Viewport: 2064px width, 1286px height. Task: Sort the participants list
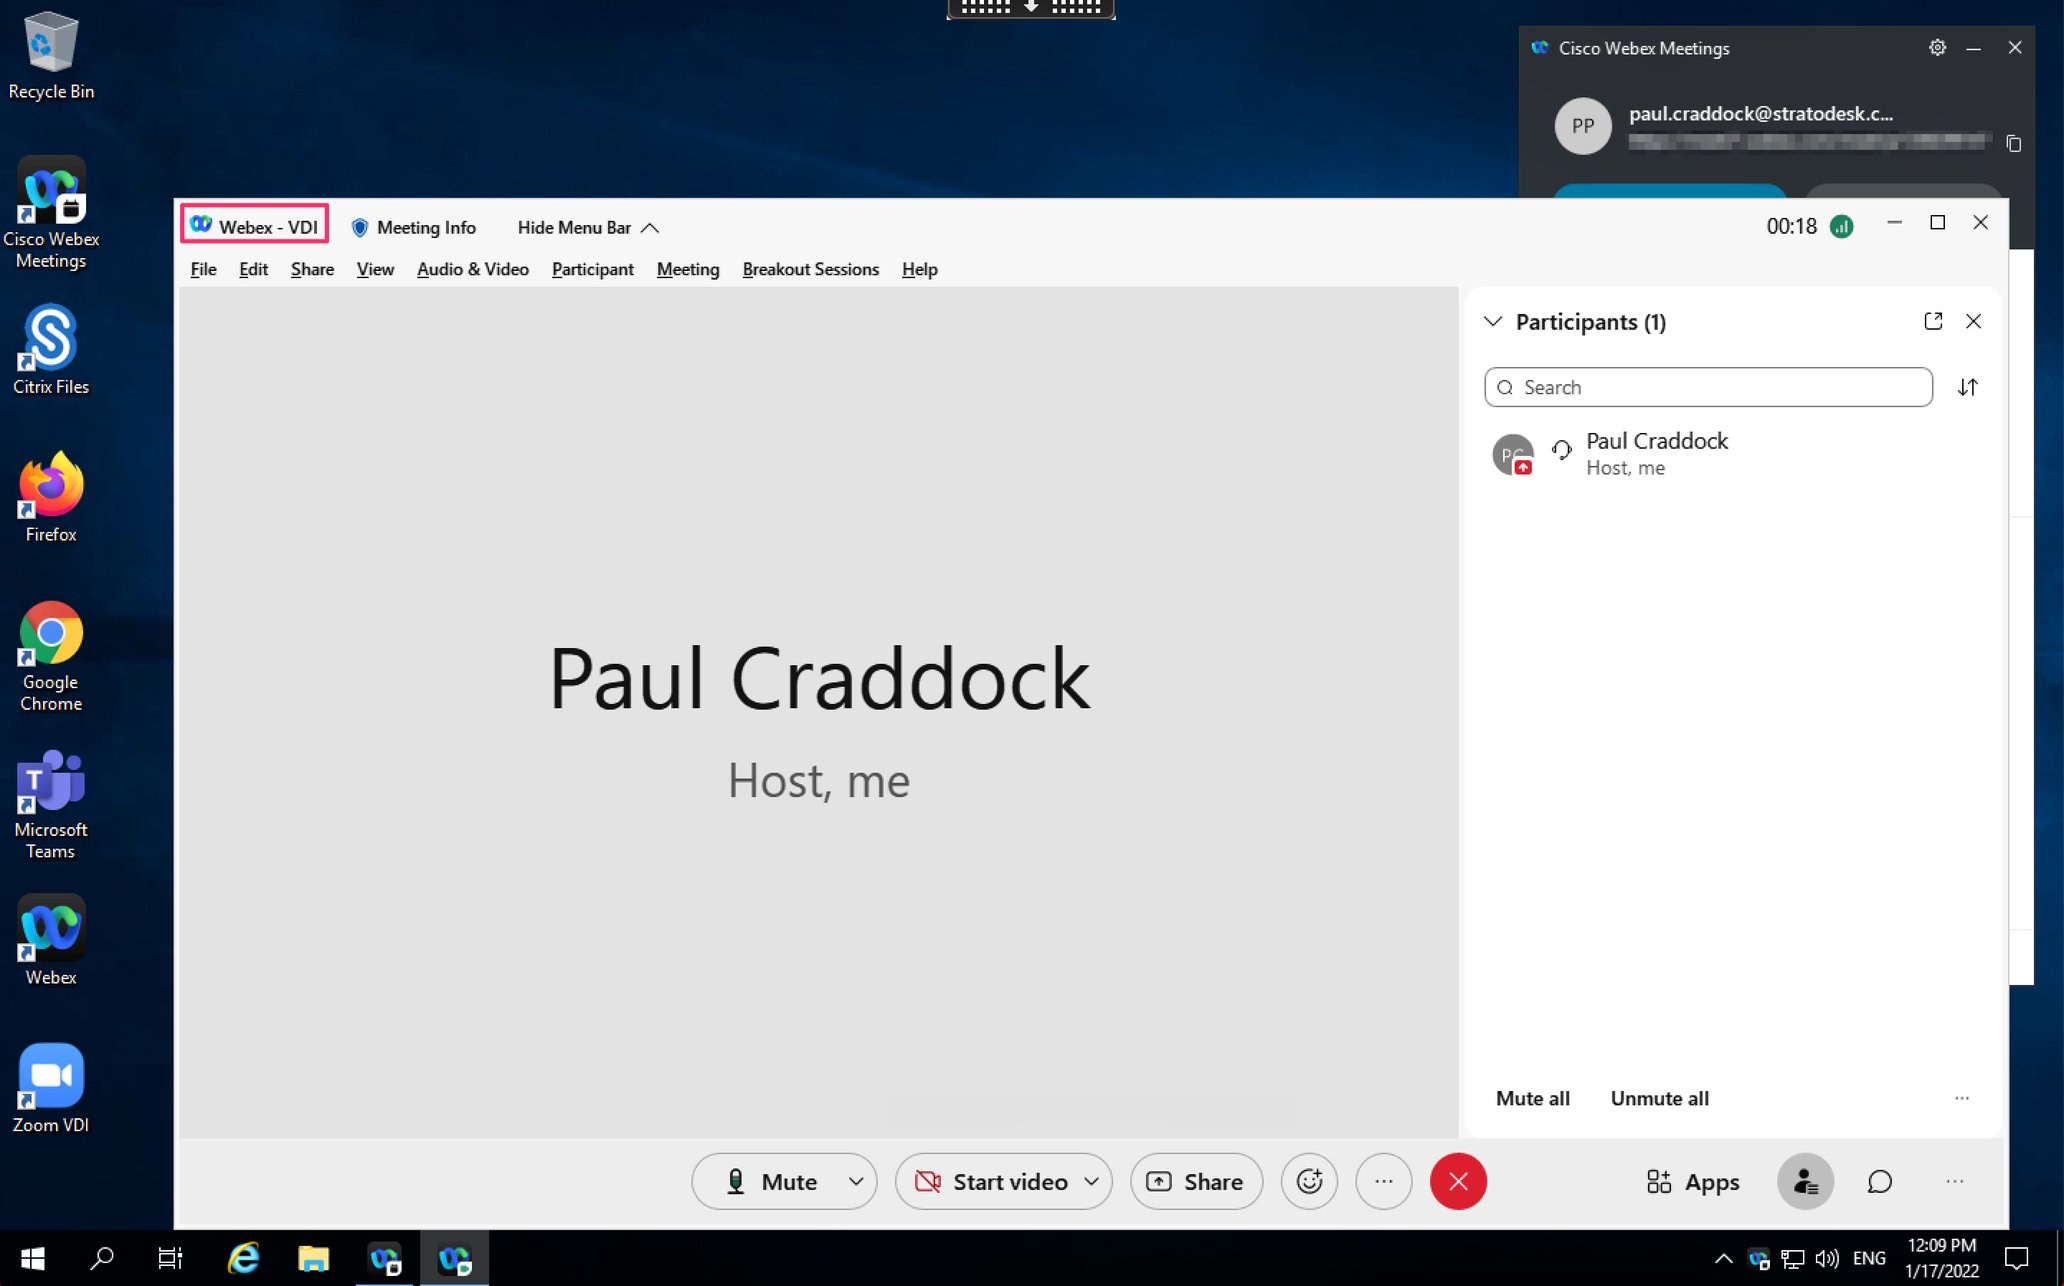tap(1967, 387)
